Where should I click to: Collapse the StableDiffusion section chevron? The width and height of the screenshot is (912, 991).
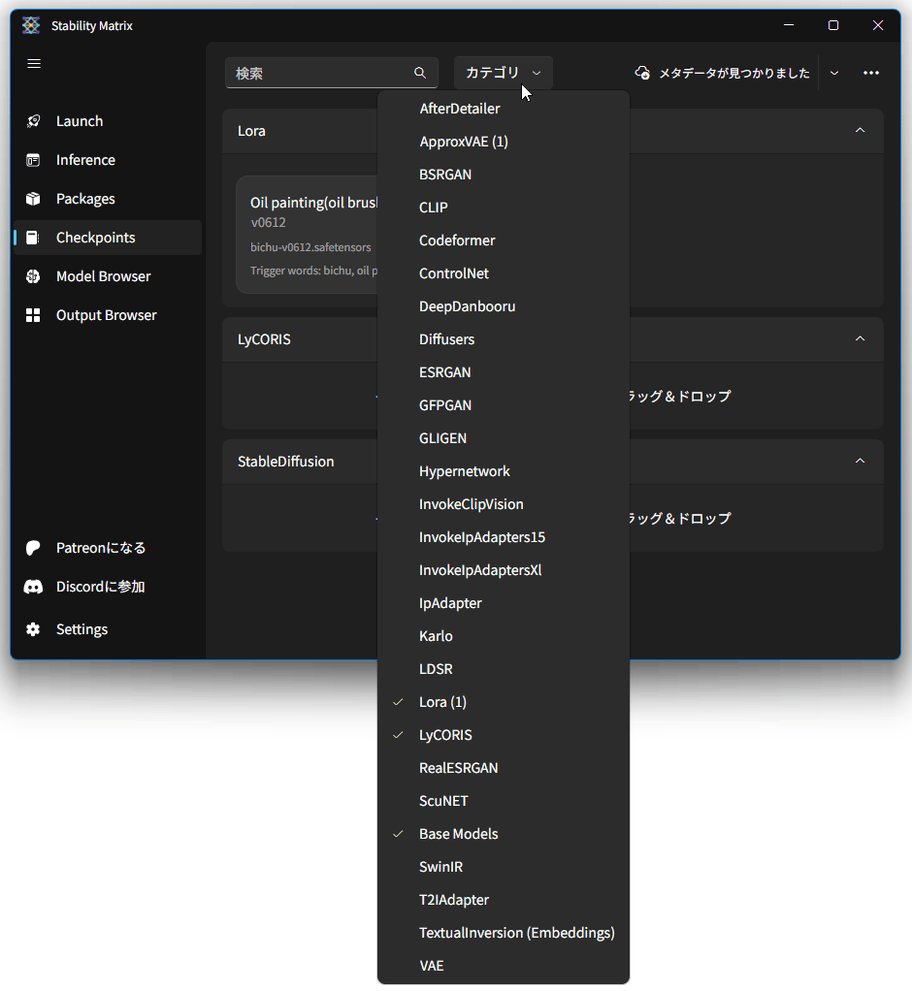860,461
